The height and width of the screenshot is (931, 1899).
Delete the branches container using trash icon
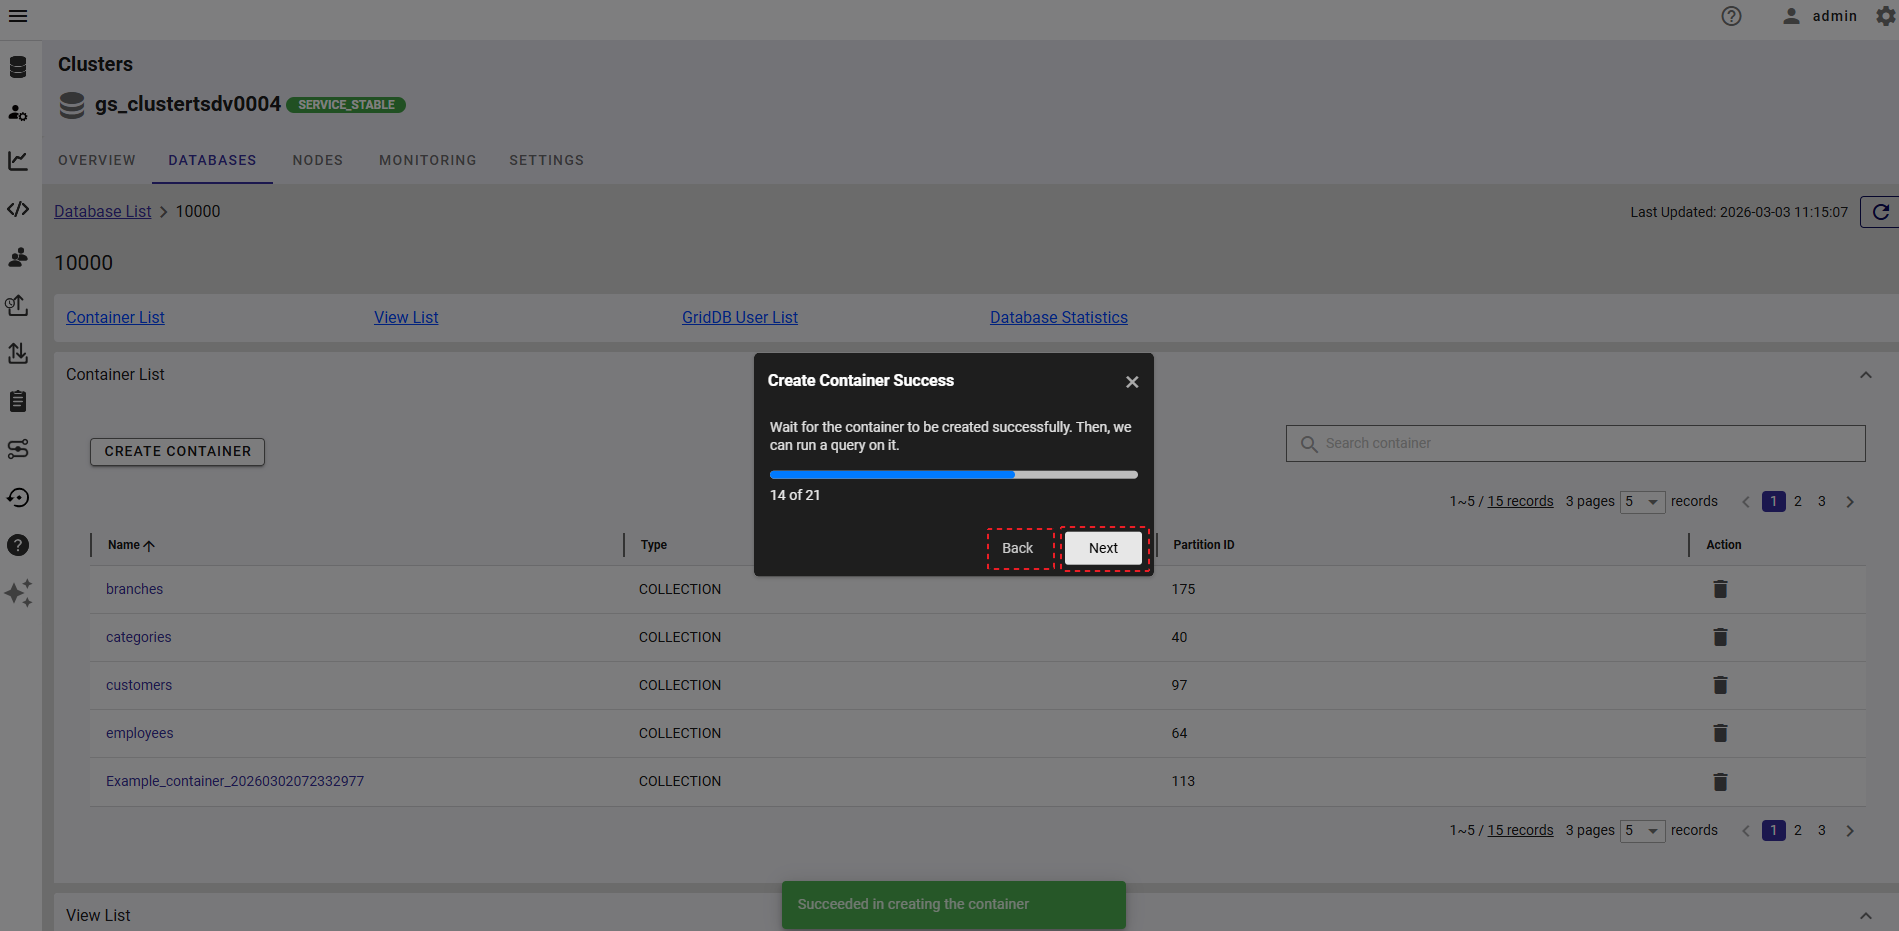click(x=1720, y=589)
